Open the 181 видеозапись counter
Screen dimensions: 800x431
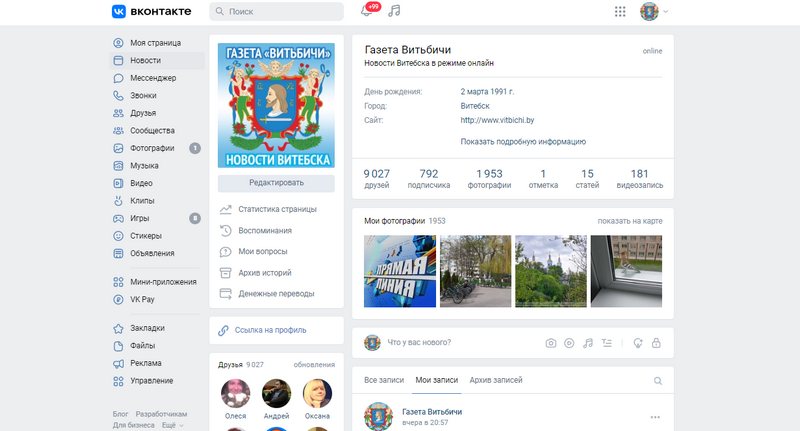coord(640,179)
